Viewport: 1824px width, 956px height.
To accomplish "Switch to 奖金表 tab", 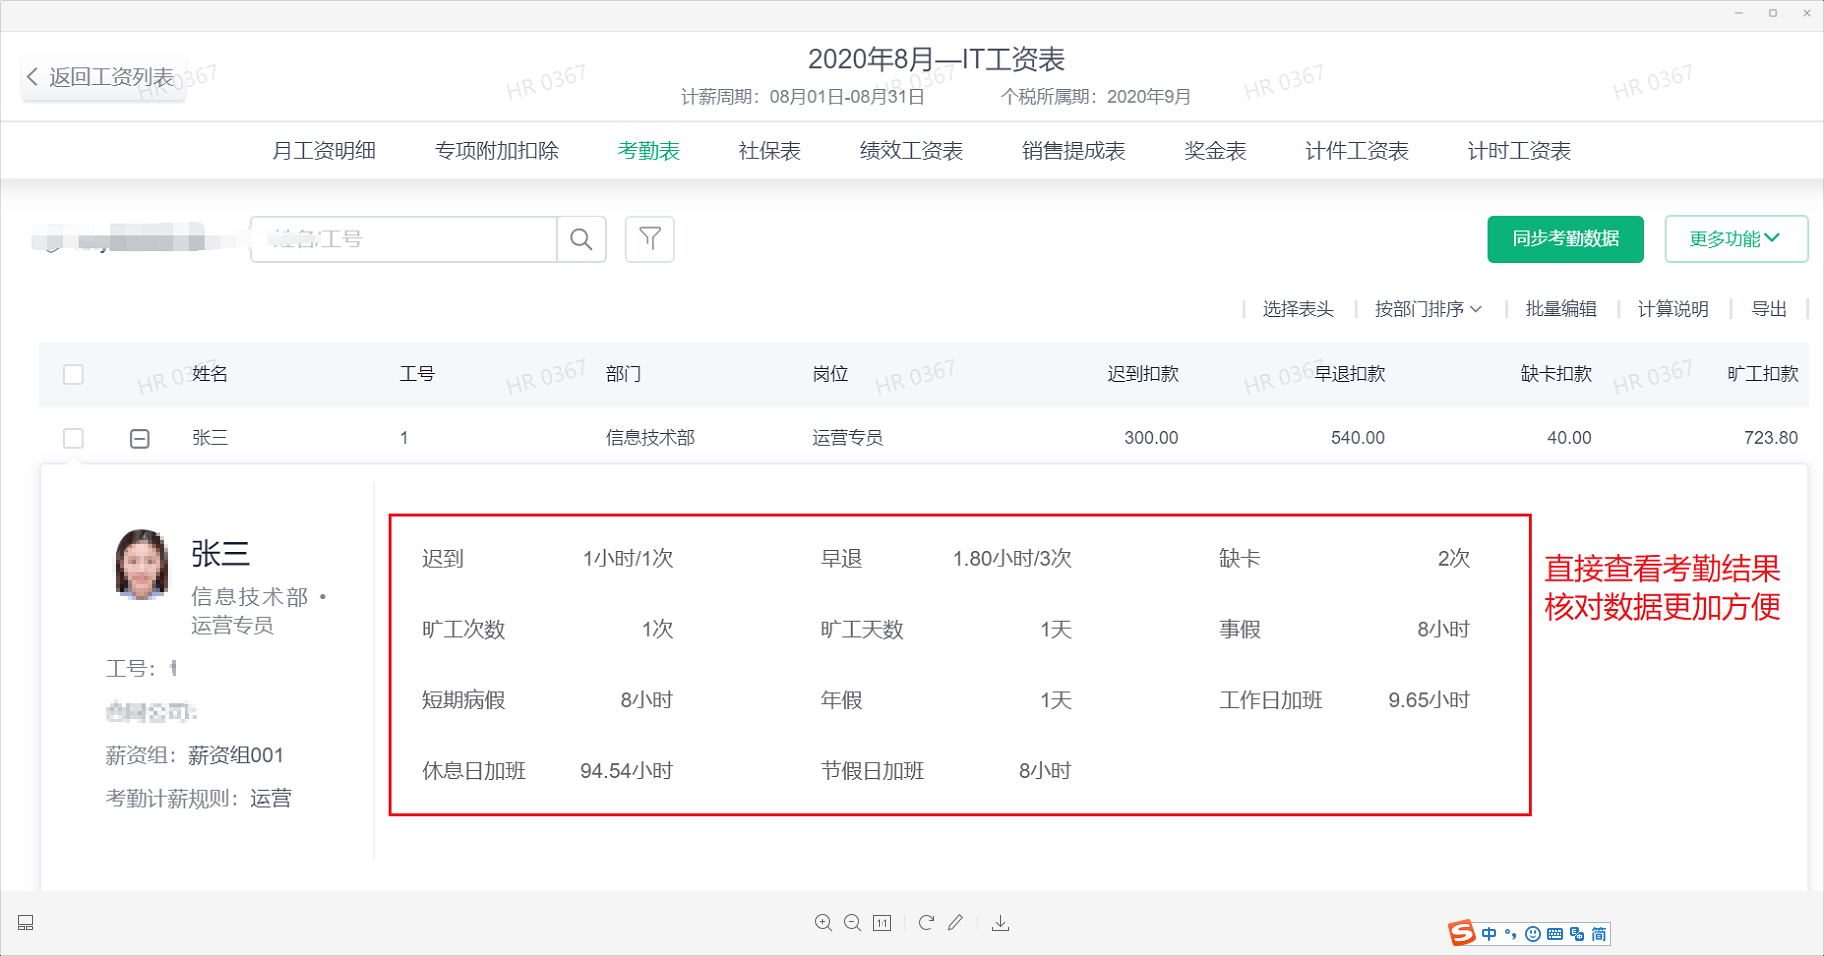I will pyautogui.click(x=1215, y=151).
